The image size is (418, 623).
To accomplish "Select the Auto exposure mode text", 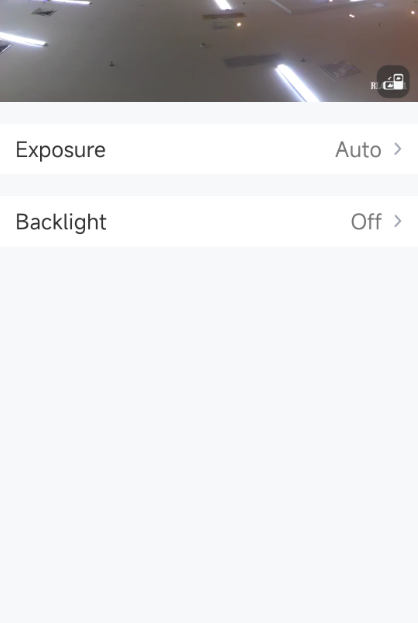I will point(358,150).
